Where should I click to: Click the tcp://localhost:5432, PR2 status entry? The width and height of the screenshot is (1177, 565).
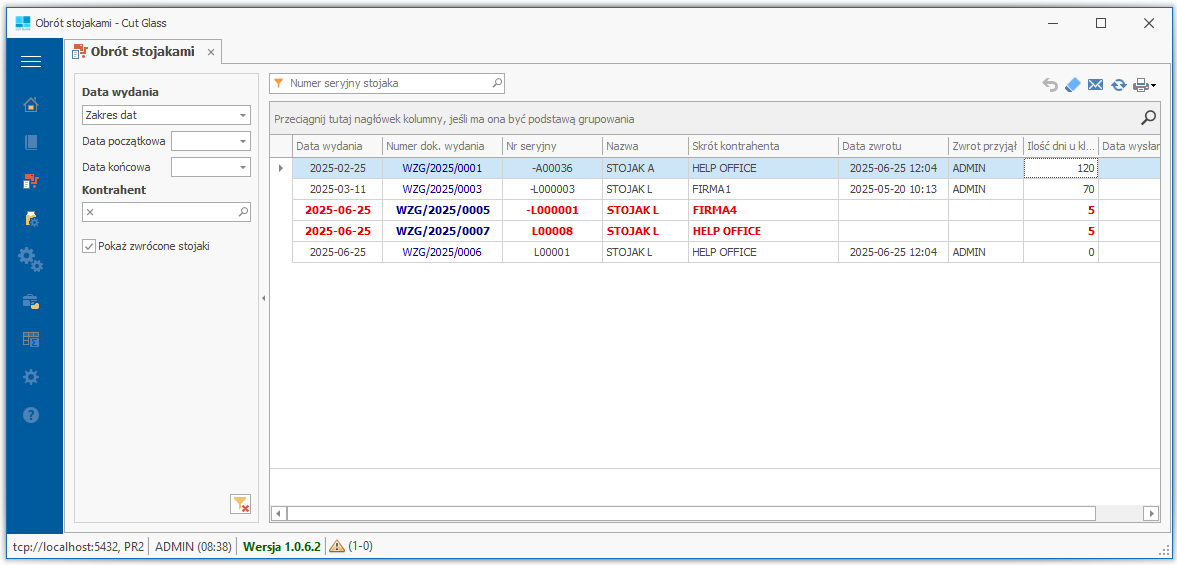pos(78,547)
